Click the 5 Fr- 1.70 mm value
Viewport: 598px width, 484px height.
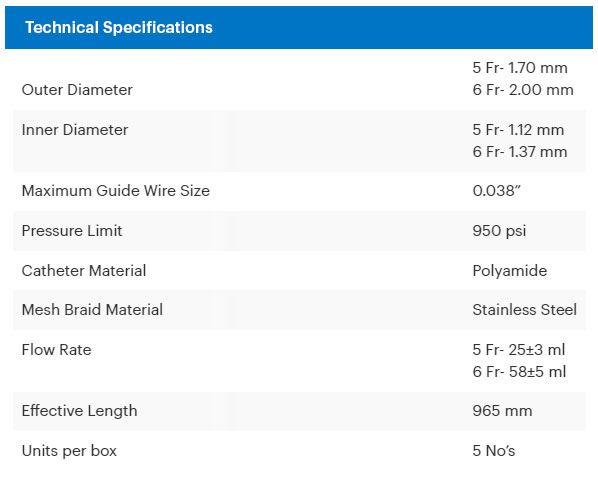click(520, 68)
